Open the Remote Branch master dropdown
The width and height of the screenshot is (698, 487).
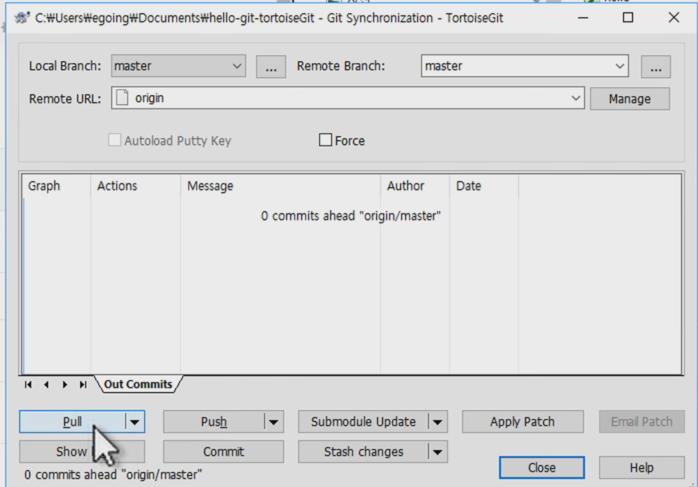pos(525,66)
